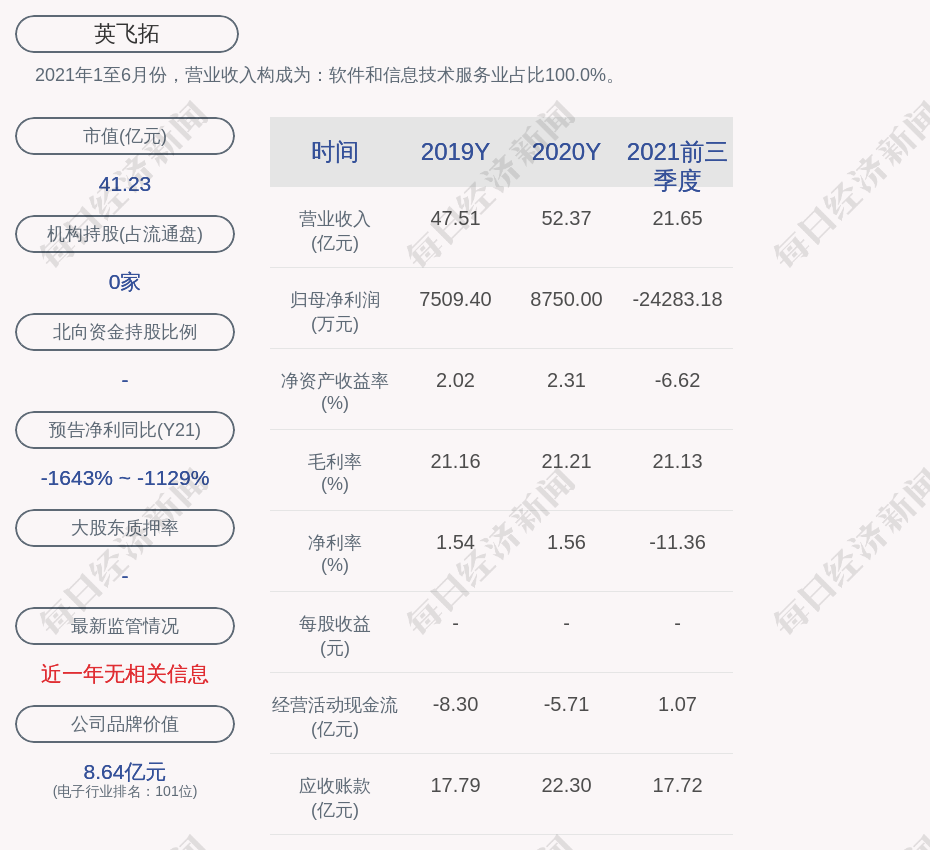The image size is (930, 850).
Task: Select the 经营活动现金流(亿元) row label
Action: click(x=335, y=717)
